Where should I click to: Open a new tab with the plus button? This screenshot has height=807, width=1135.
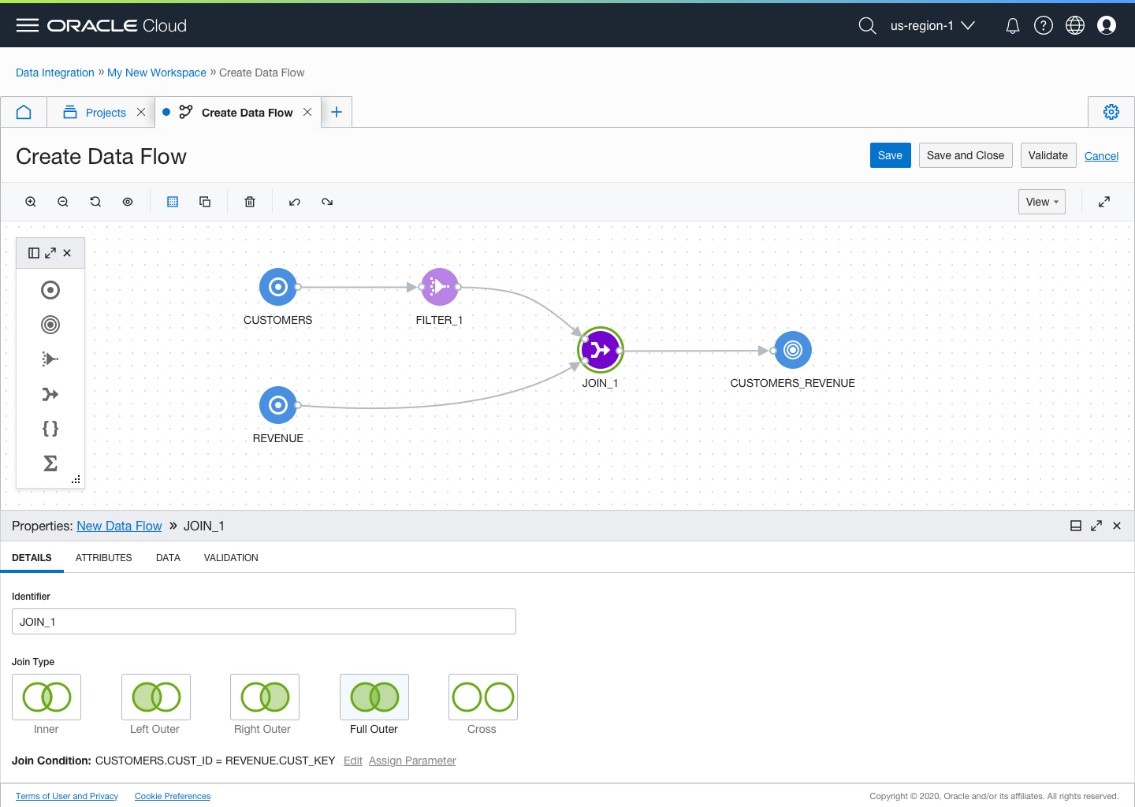tap(336, 111)
